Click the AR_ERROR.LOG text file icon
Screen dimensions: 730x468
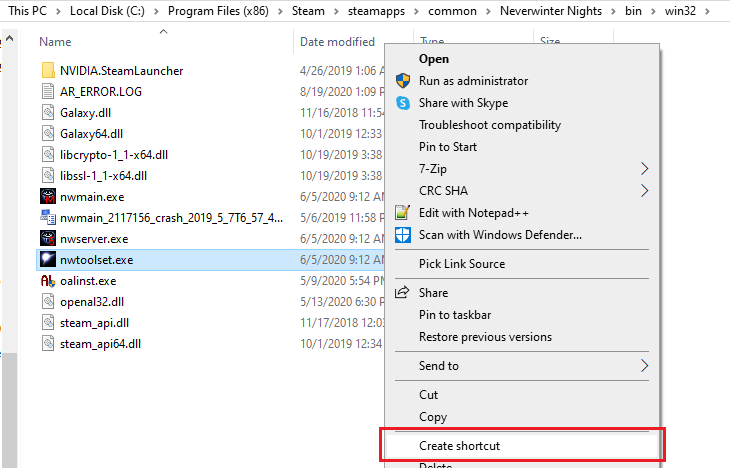[x=48, y=91]
